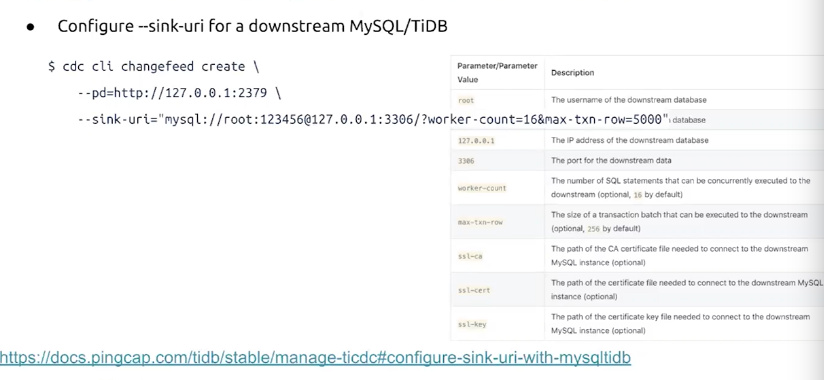Open the docs.pingcap.com manage-ticdc link
The height and width of the screenshot is (380, 824).
(315, 358)
